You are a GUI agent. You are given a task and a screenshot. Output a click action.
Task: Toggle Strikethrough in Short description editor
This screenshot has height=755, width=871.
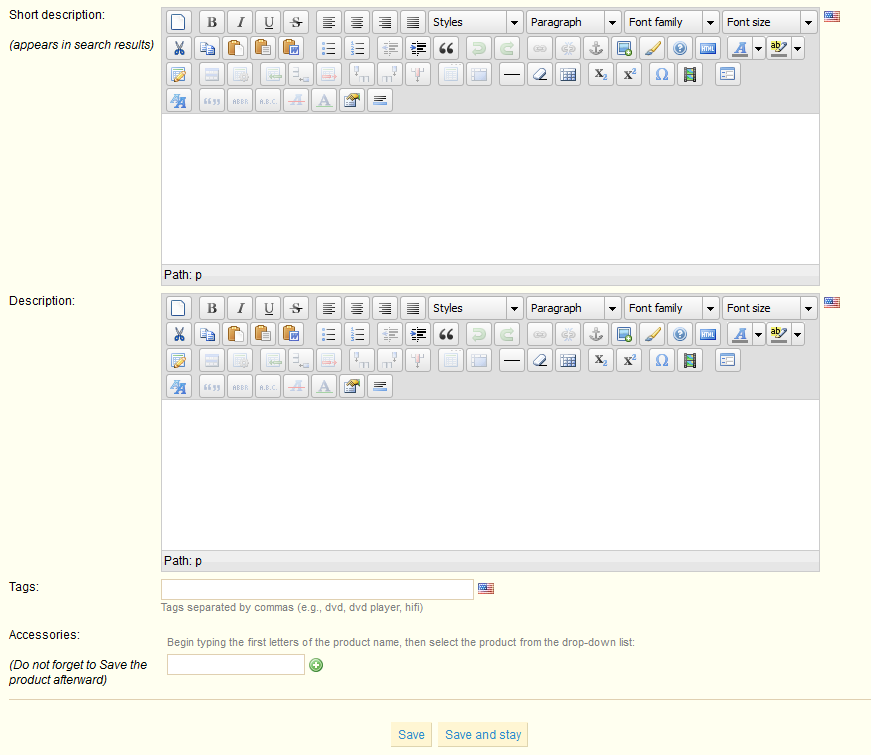click(x=296, y=22)
